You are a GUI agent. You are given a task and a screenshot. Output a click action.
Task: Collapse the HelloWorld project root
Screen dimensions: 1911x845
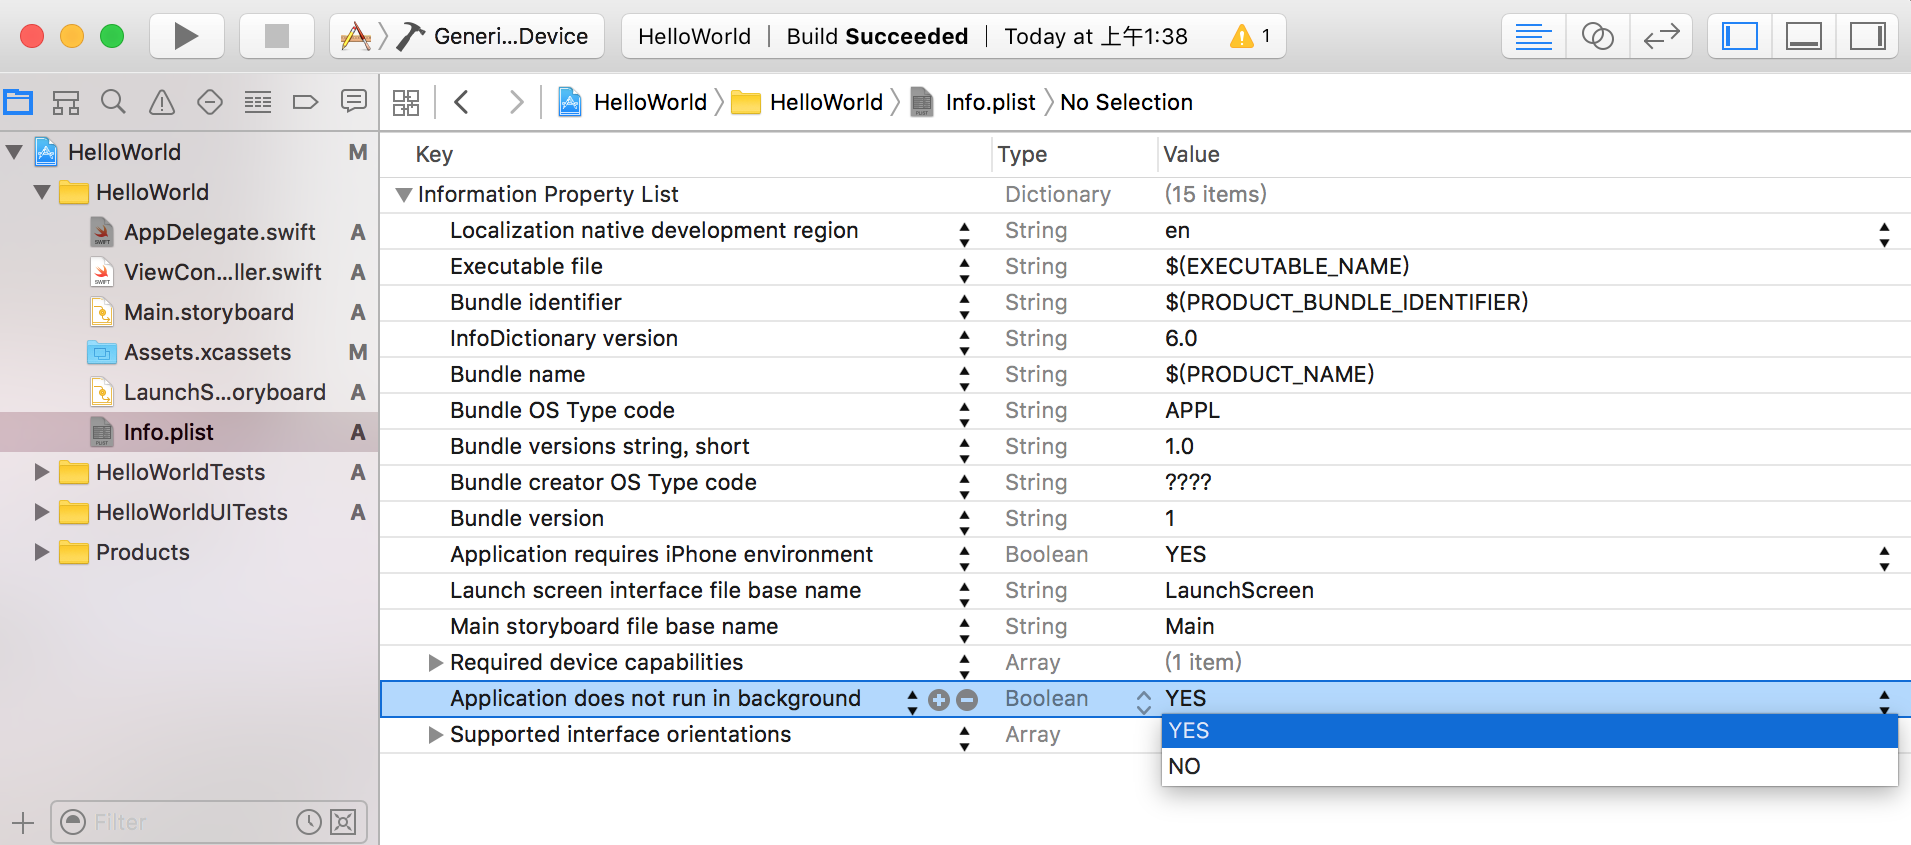15,153
